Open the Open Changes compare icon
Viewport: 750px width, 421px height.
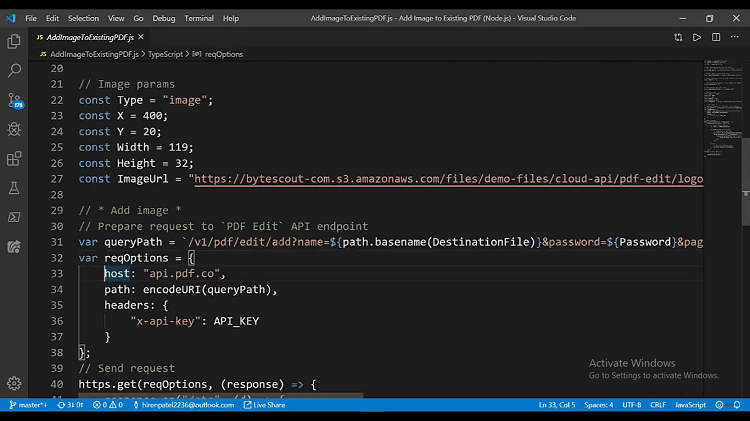point(677,38)
